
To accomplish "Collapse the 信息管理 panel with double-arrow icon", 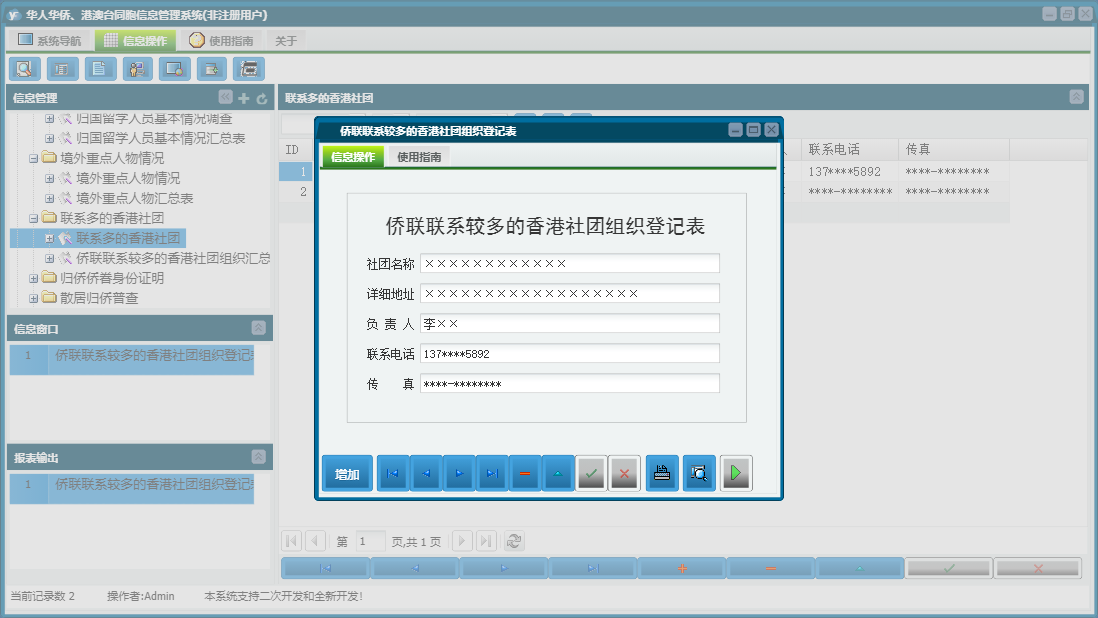I will point(225,97).
